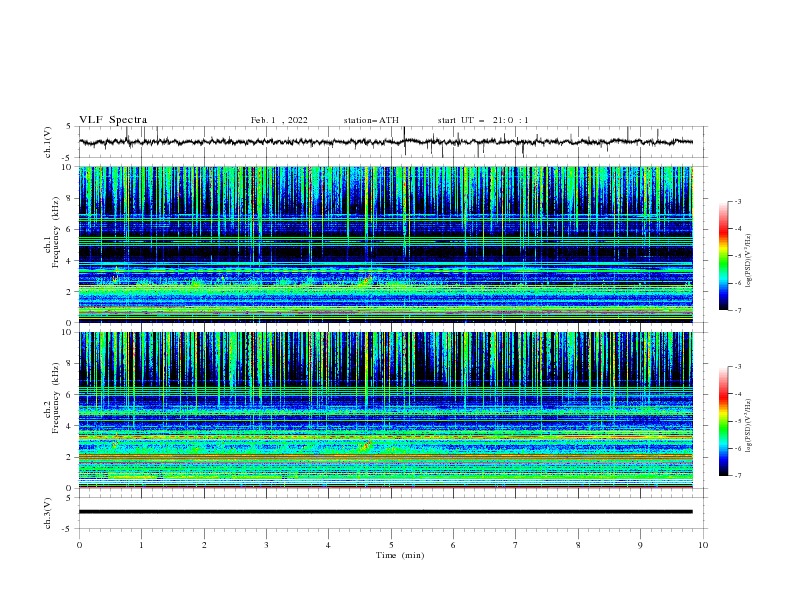Click the "Time (min)" axis title
This screenshot has height=612, width=792.
(400, 555)
